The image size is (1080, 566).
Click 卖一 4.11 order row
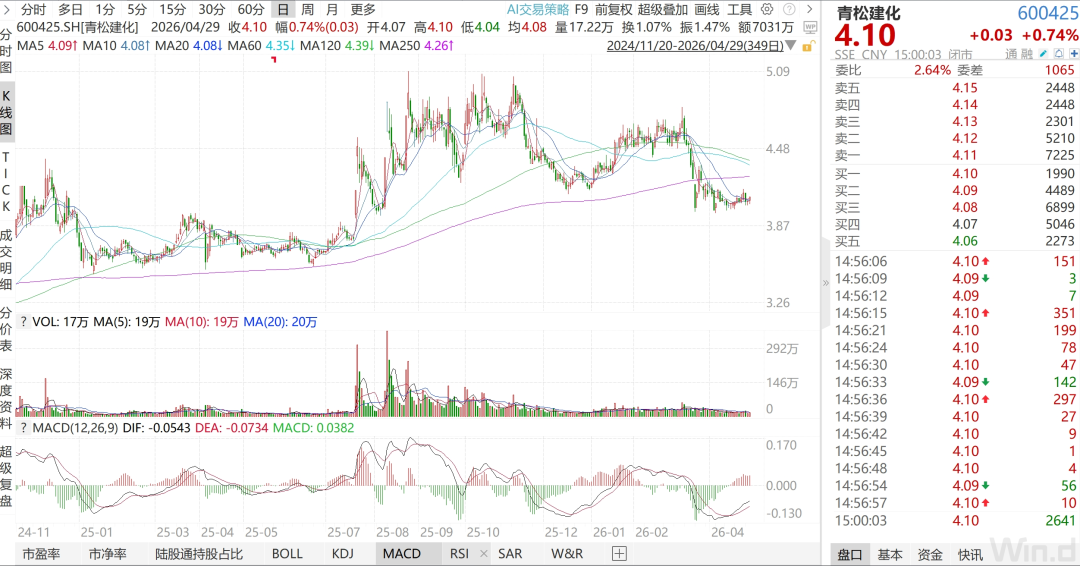955,155
